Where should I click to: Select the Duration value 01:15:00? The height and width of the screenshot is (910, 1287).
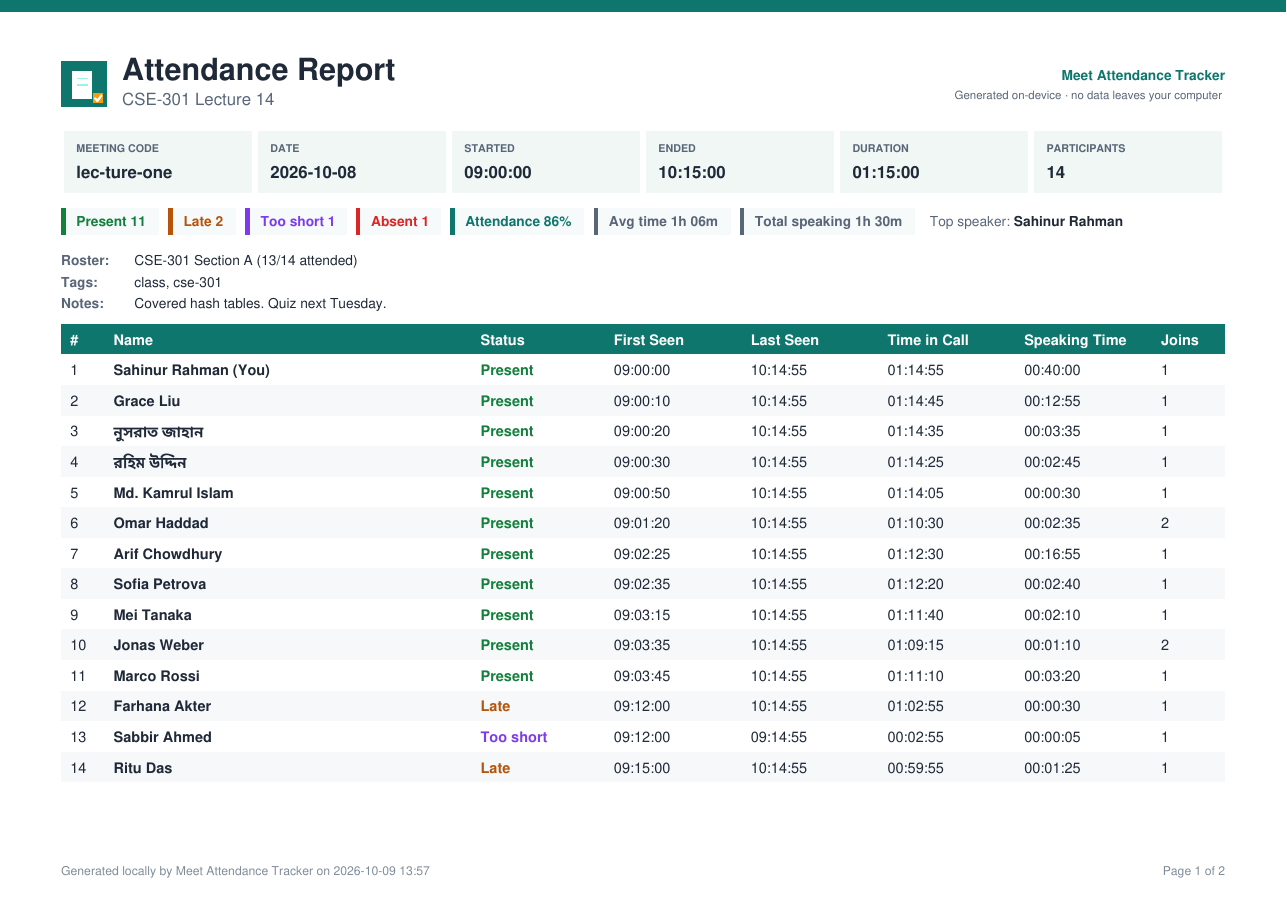tap(886, 172)
